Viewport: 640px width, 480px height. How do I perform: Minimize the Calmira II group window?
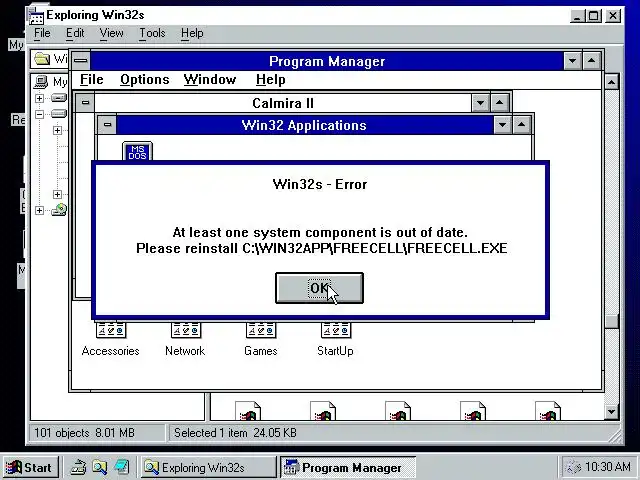(x=480, y=103)
